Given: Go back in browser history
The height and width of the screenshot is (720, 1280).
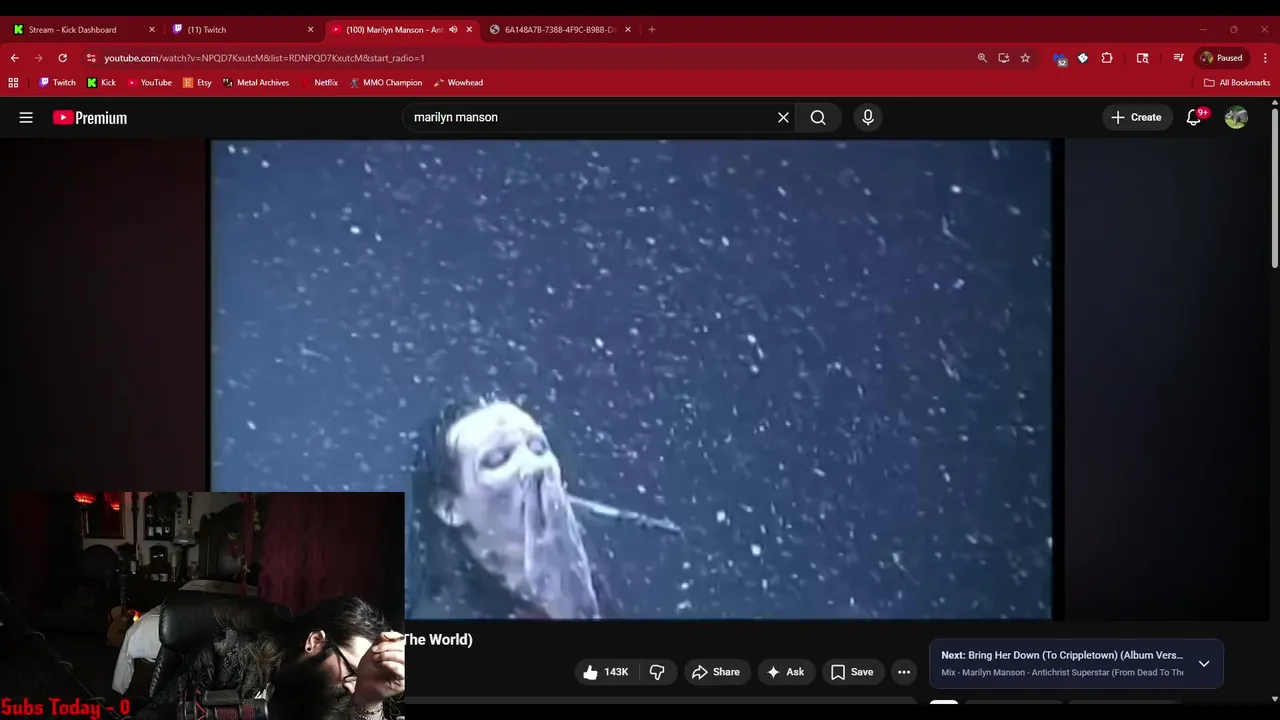Looking at the screenshot, I should 14,58.
